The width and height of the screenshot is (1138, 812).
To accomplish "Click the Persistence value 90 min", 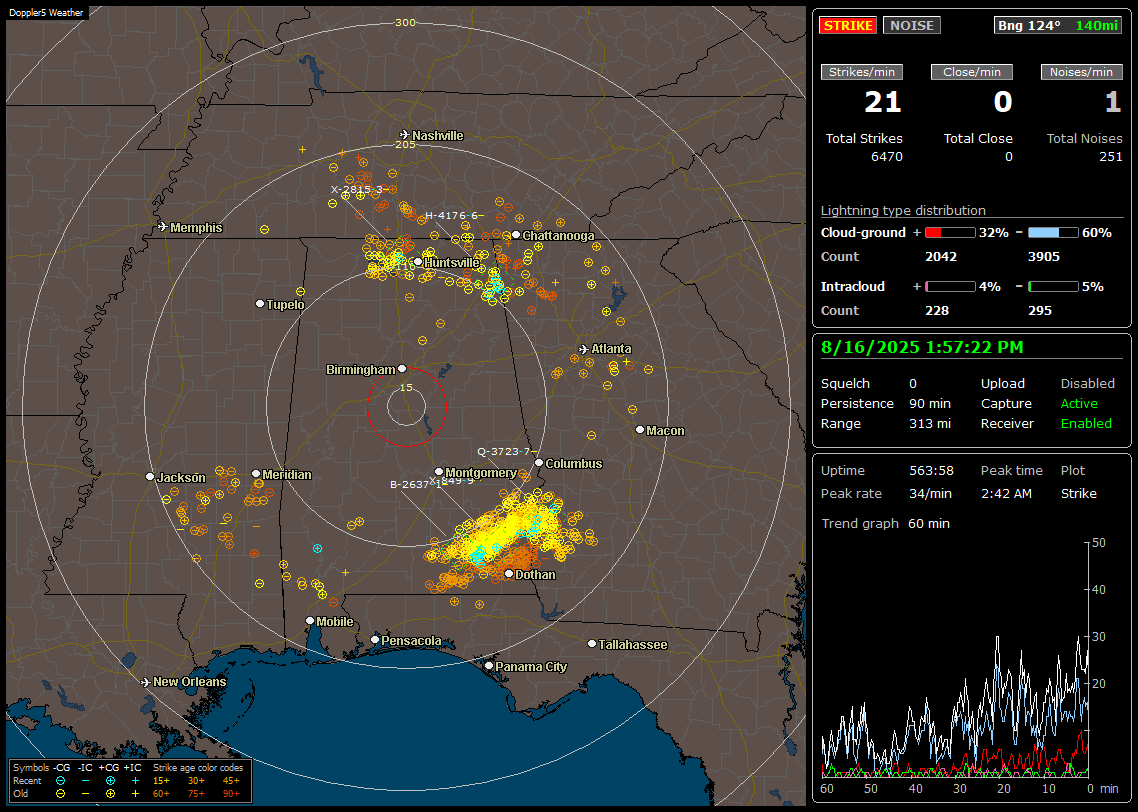I will 930,403.
